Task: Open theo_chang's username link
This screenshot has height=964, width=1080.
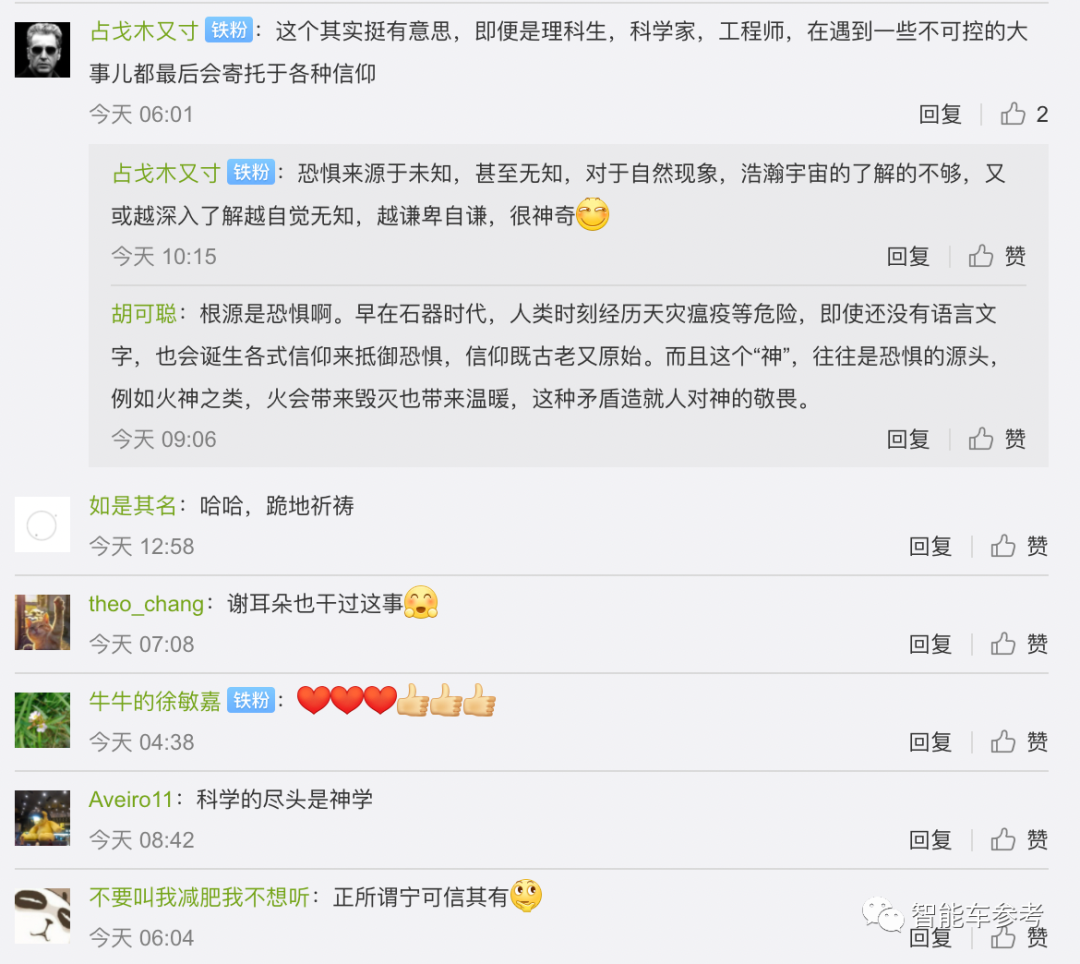Action: tap(146, 604)
